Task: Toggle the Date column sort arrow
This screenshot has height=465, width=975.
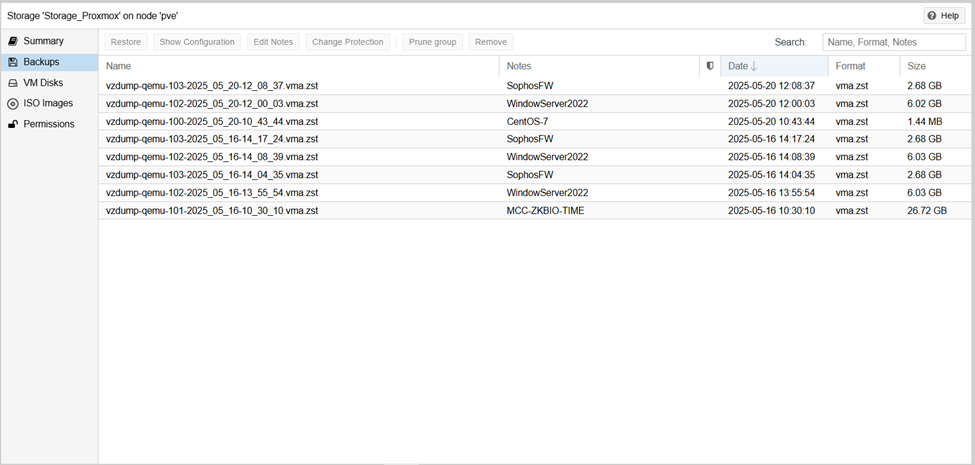Action: (x=754, y=66)
